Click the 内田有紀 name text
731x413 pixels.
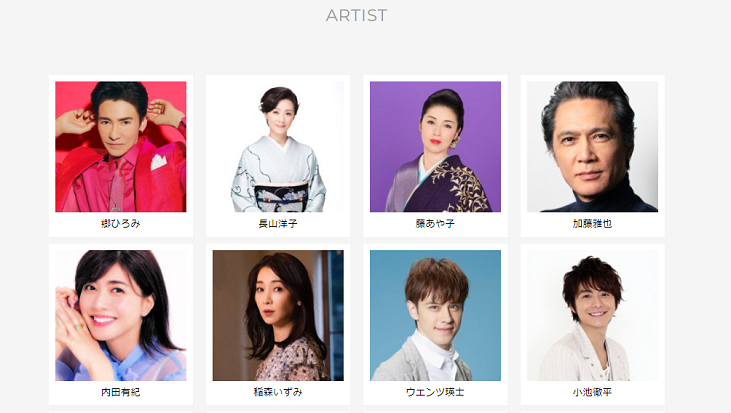(121, 392)
